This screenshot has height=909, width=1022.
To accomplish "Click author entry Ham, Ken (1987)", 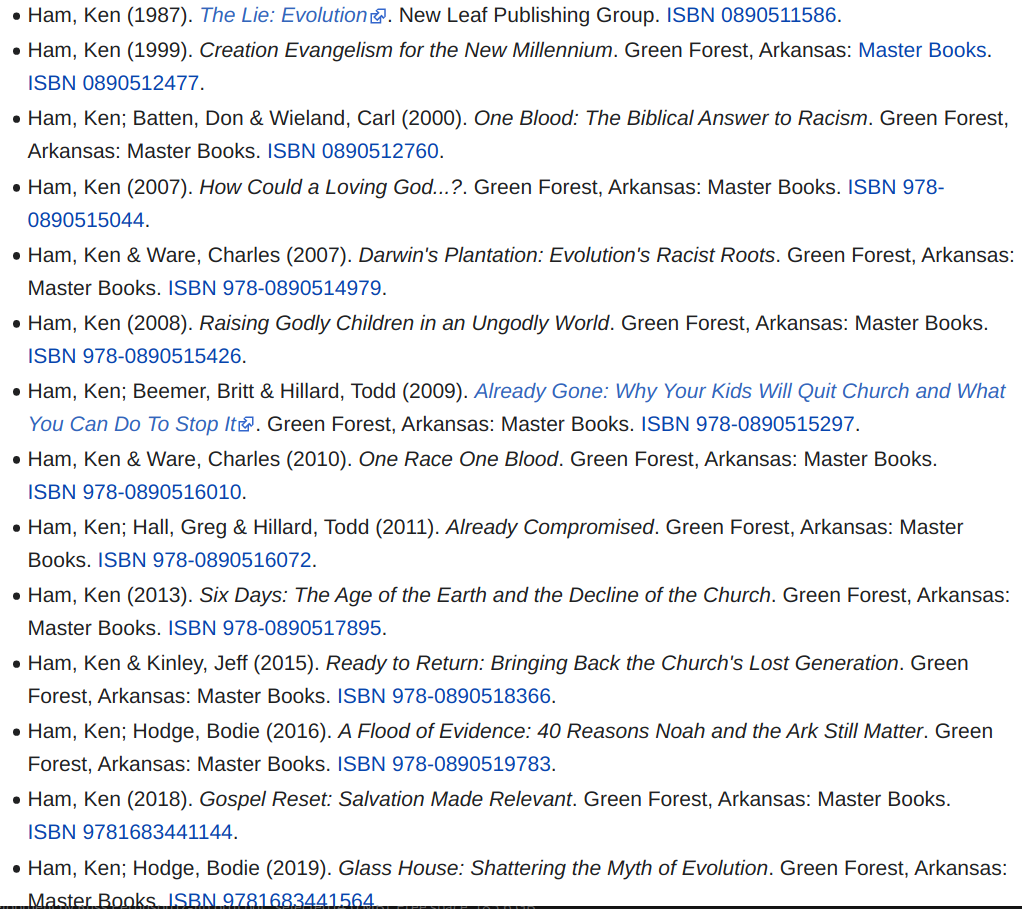I will [x=110, y=15].
